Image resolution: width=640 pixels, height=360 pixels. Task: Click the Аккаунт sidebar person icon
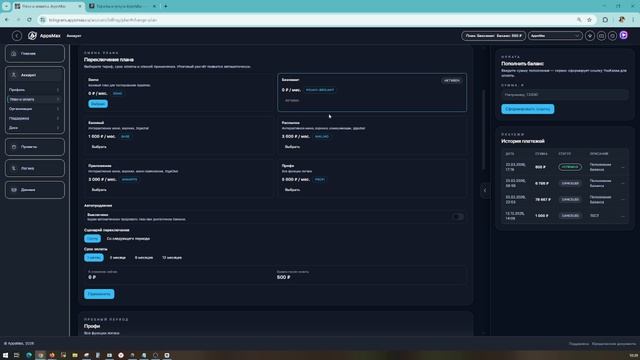point(14,75)
